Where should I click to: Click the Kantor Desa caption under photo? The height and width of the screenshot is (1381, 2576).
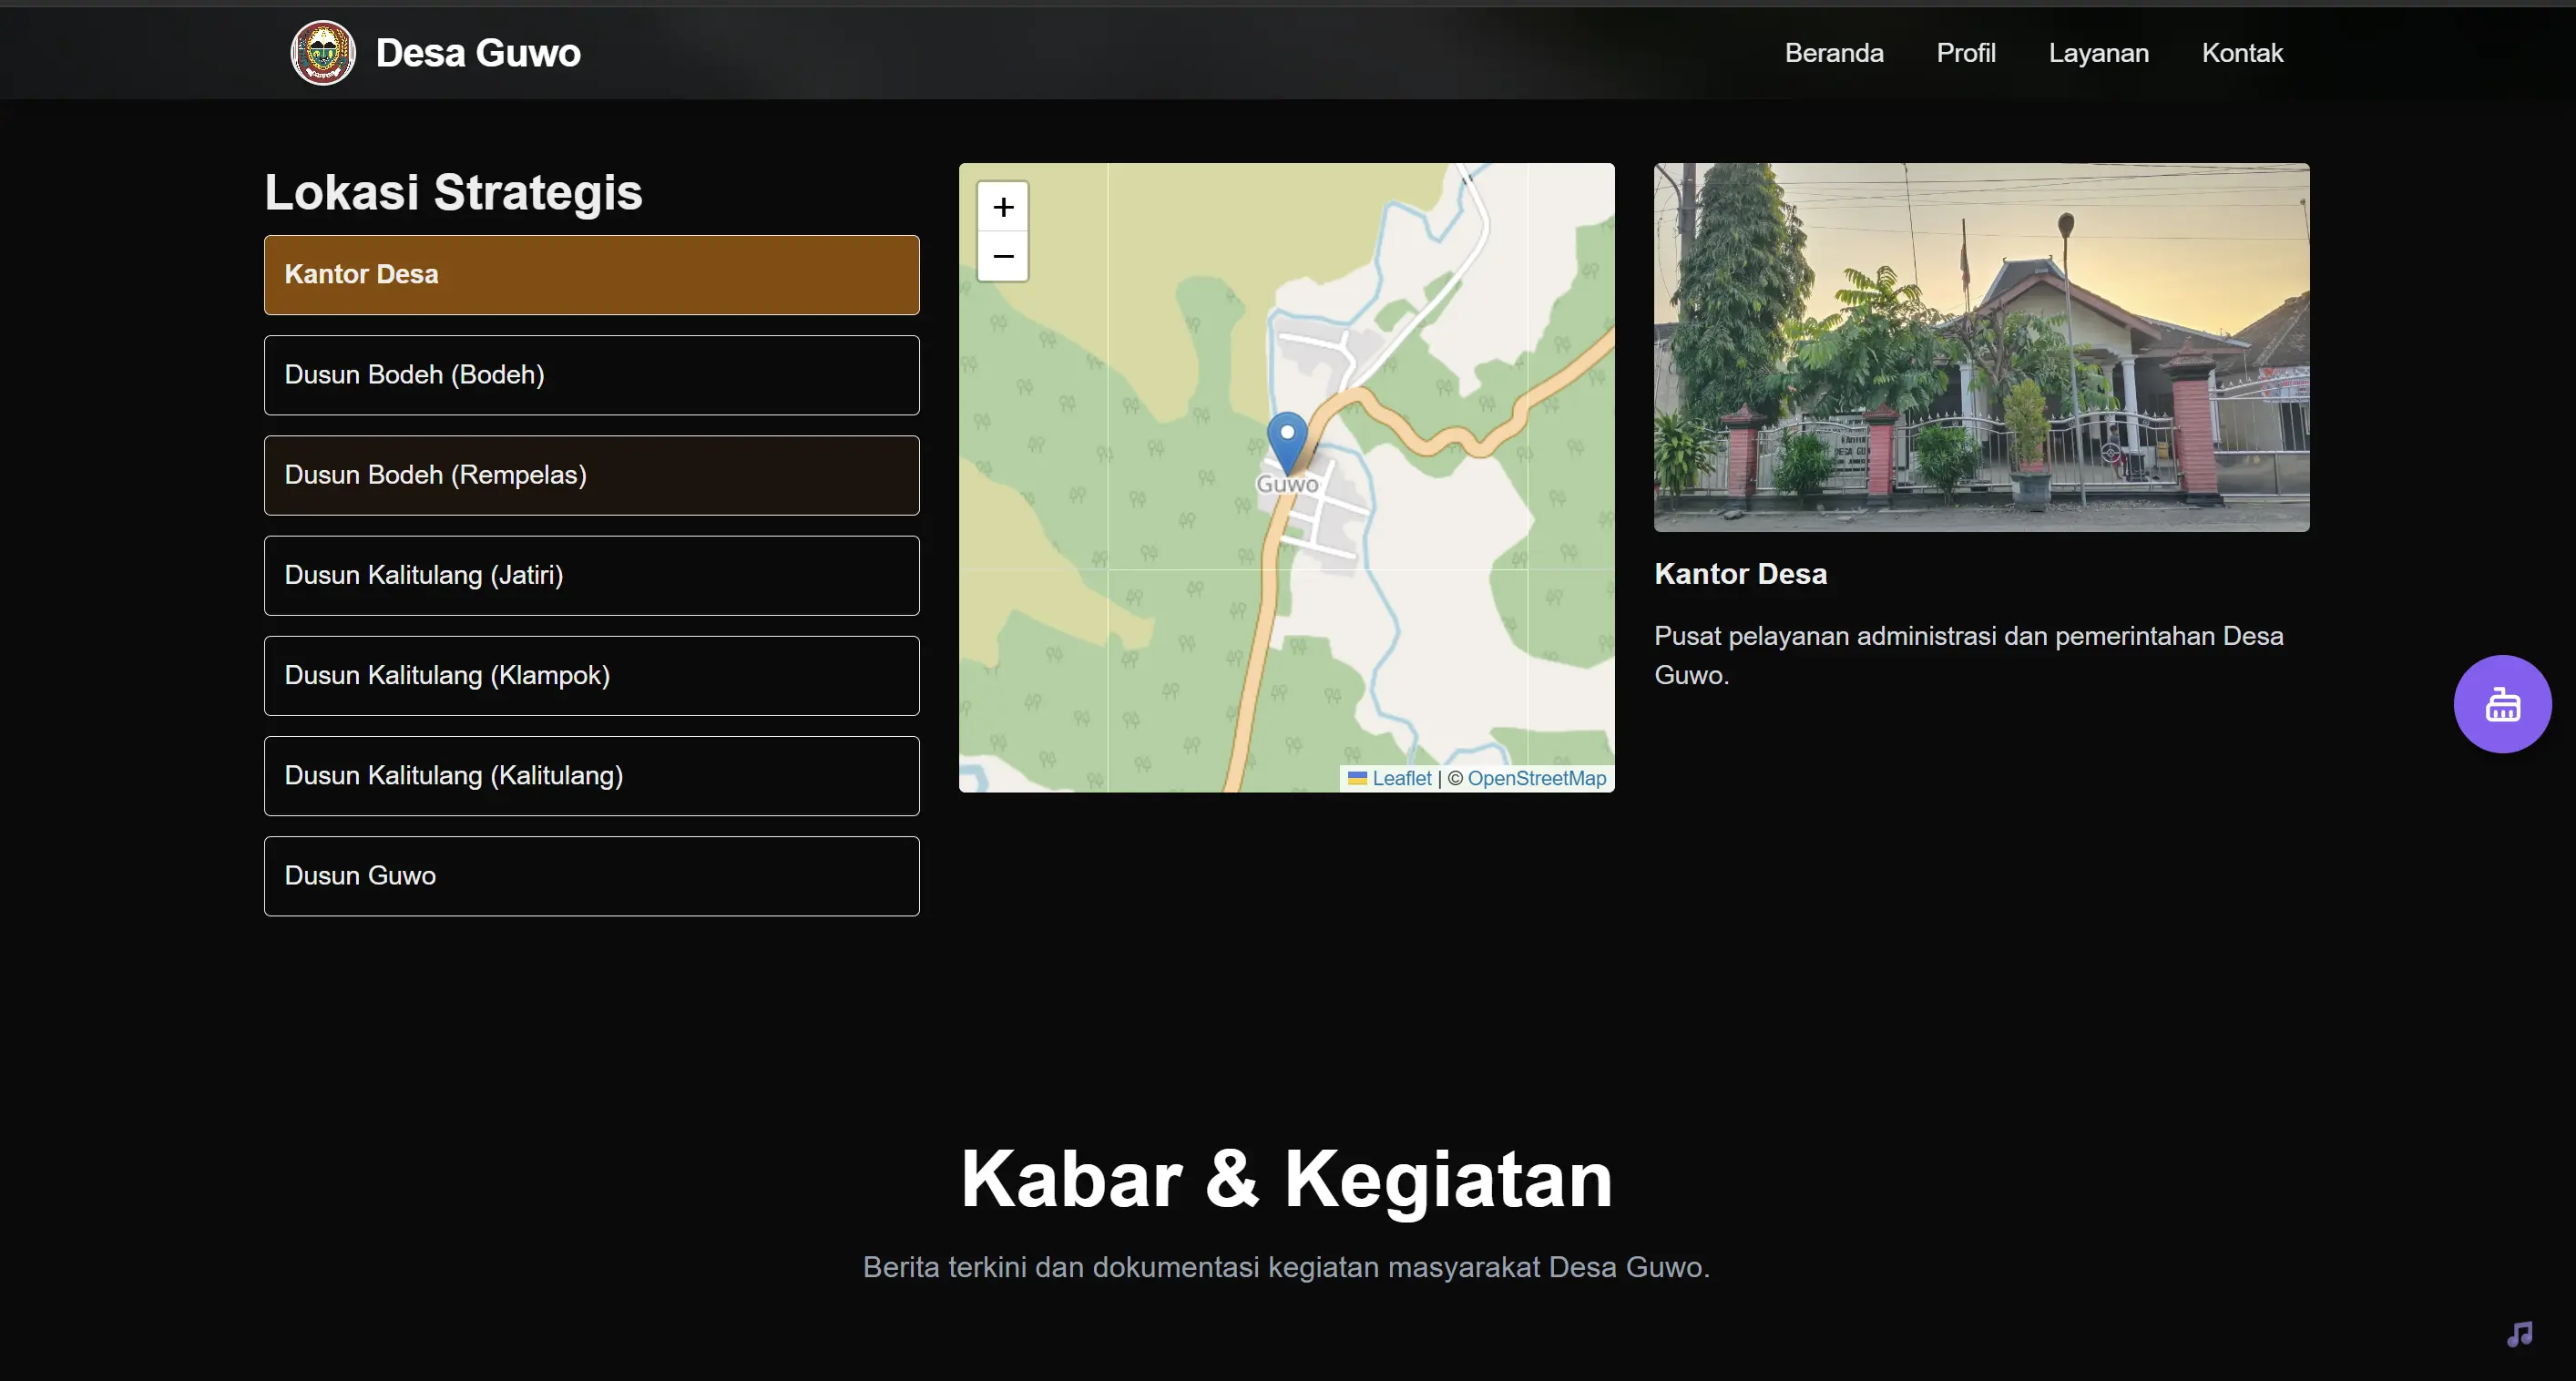(x=1740, y=574)
